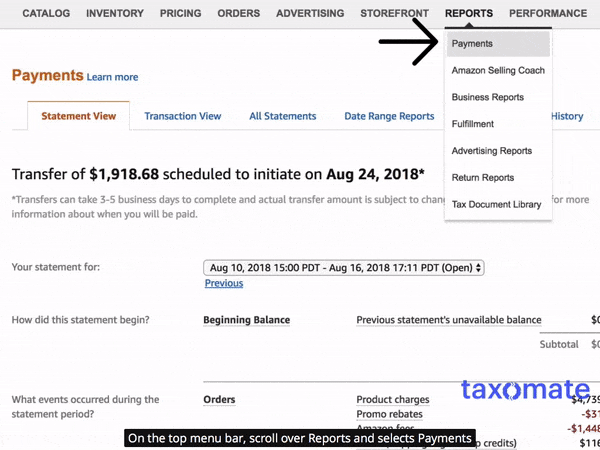Click the Aug 24, 2018 transfer date
The height and width of the screenshot is (450, 600).
pos(373,174)
